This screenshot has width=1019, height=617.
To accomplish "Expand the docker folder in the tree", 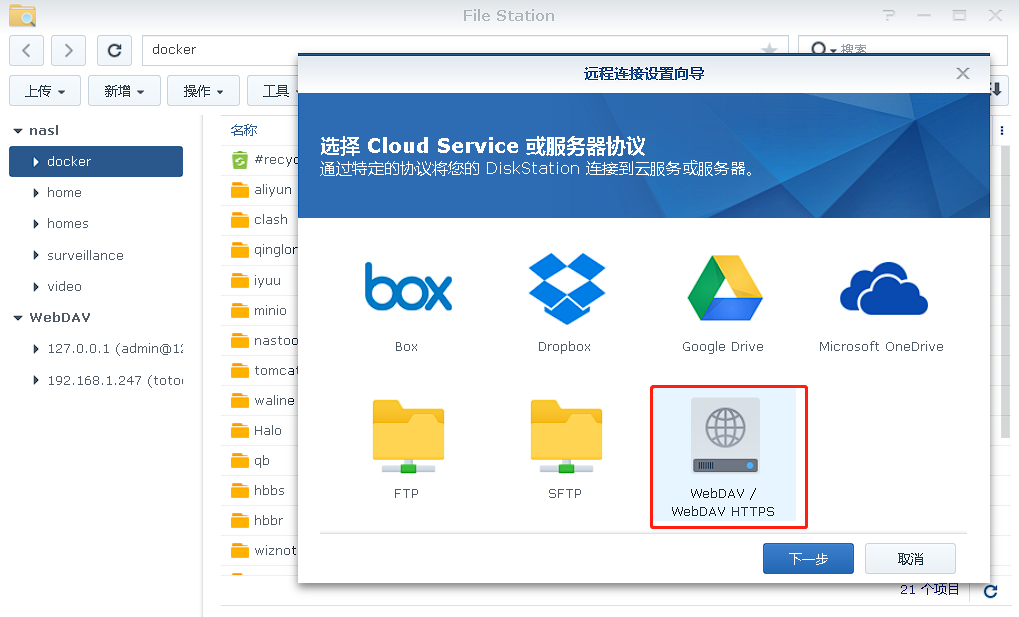I will pyautogui.click(x=36, y=162).
